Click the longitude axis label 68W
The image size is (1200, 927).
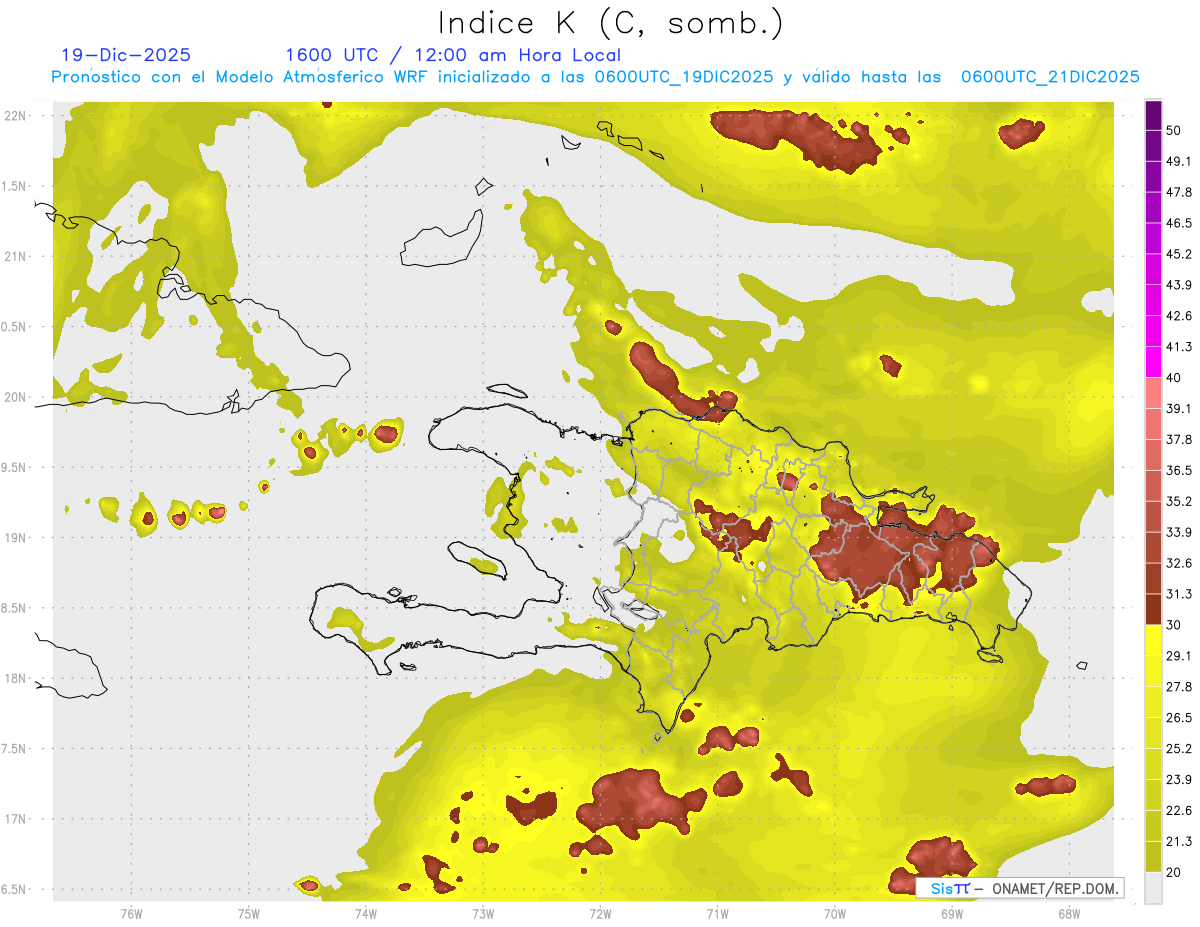[x=1068, y=913]
